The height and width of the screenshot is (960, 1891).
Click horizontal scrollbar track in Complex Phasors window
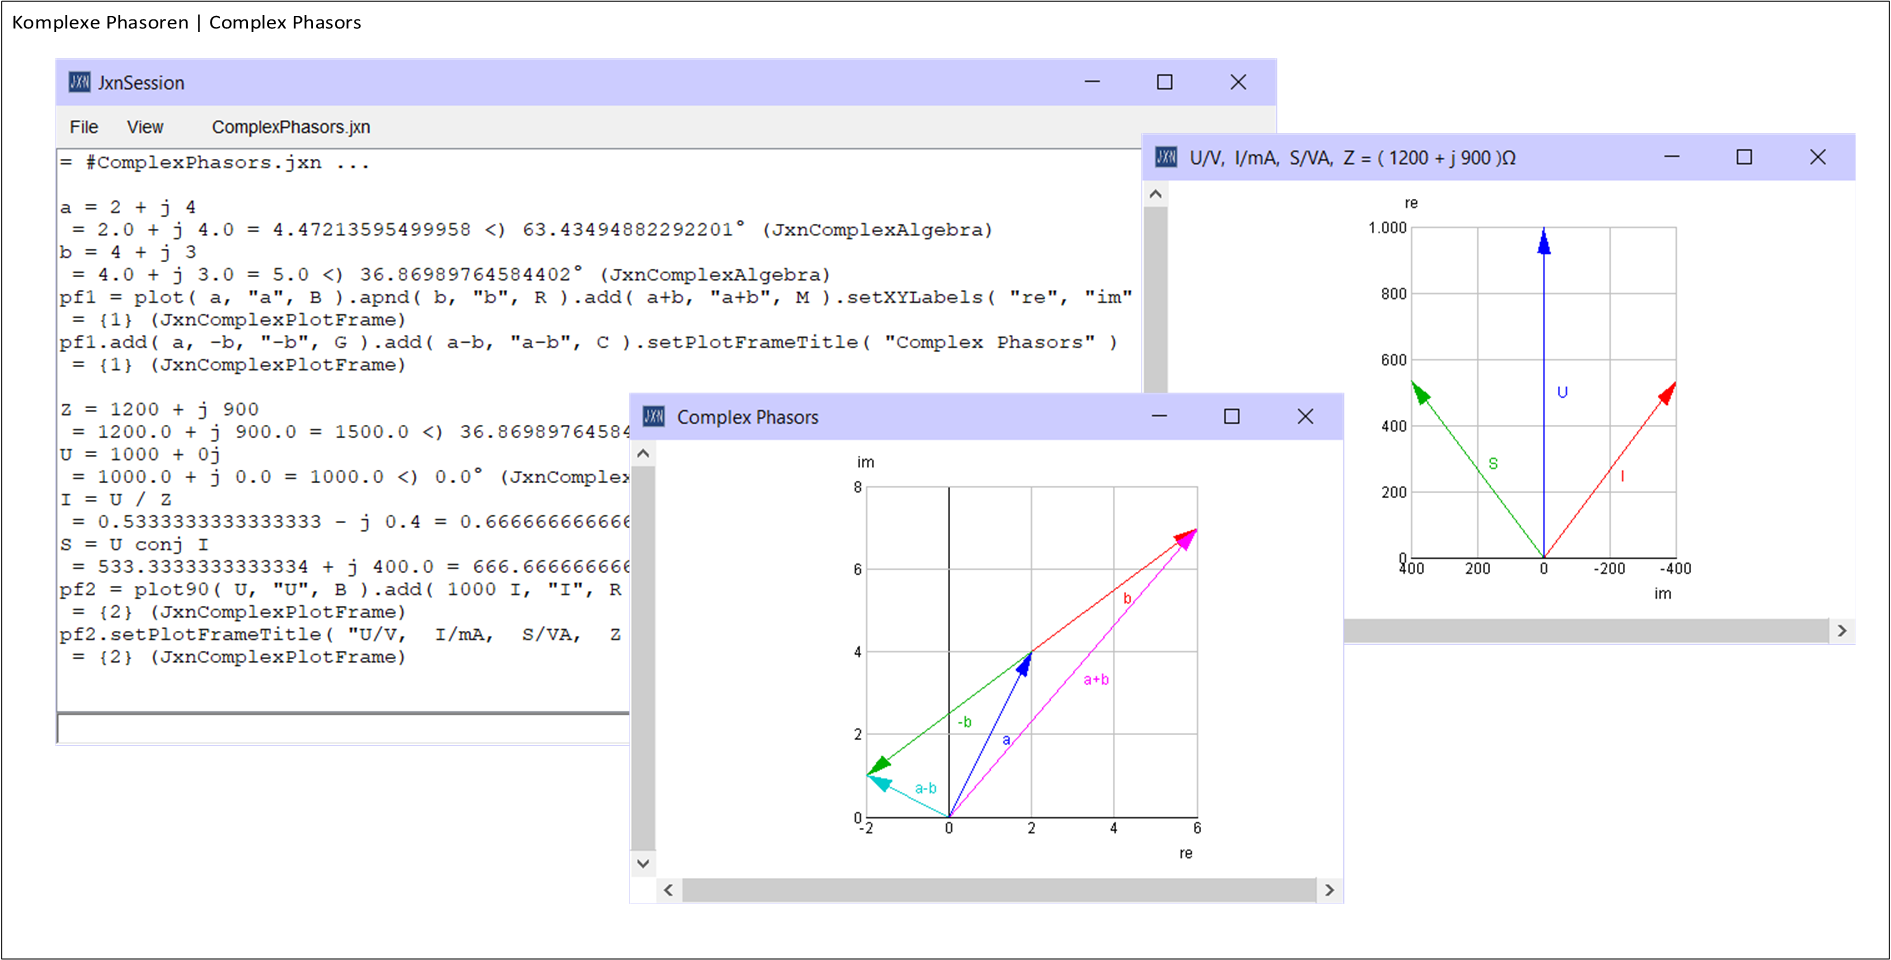999,890
